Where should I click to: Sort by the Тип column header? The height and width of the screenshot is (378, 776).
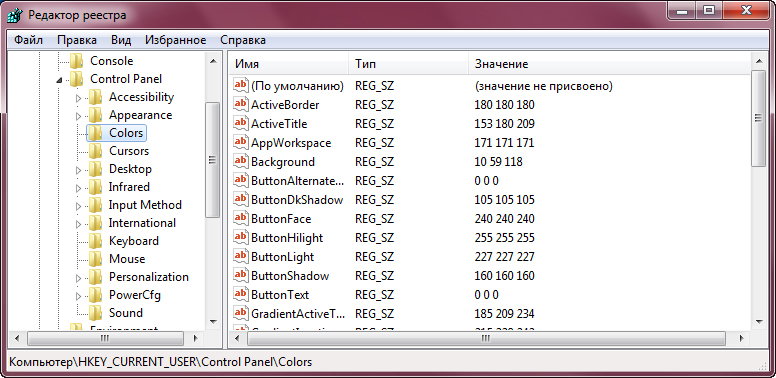pyautogui.click(x=408, y=64)
